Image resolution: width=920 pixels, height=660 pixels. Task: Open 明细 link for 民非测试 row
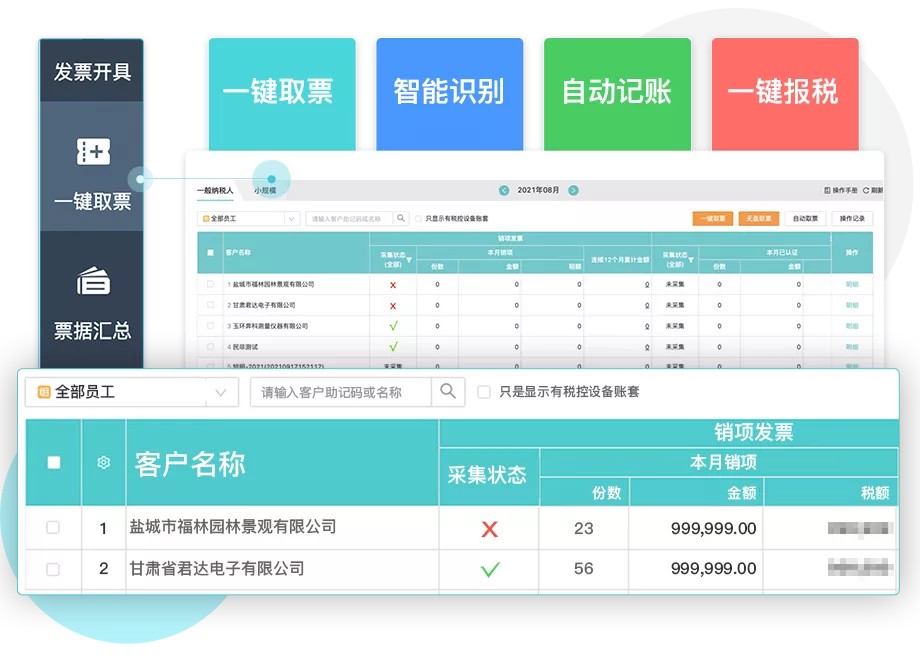[x=852, y=347]
